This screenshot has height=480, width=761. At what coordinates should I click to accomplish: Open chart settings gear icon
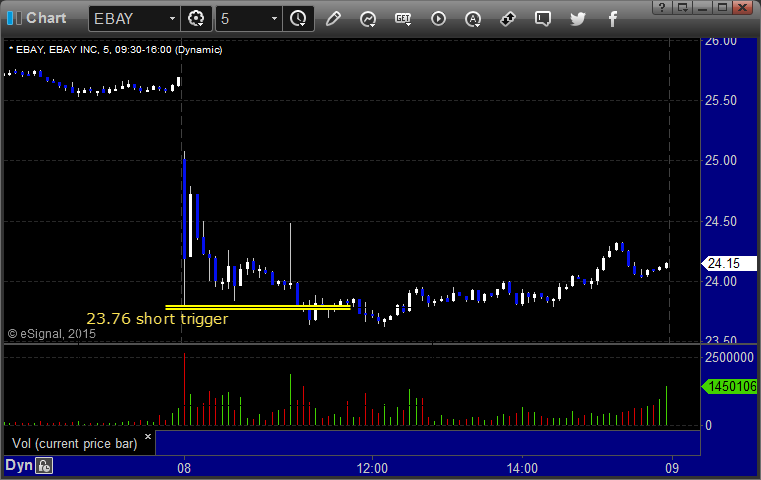coord(196,18)
